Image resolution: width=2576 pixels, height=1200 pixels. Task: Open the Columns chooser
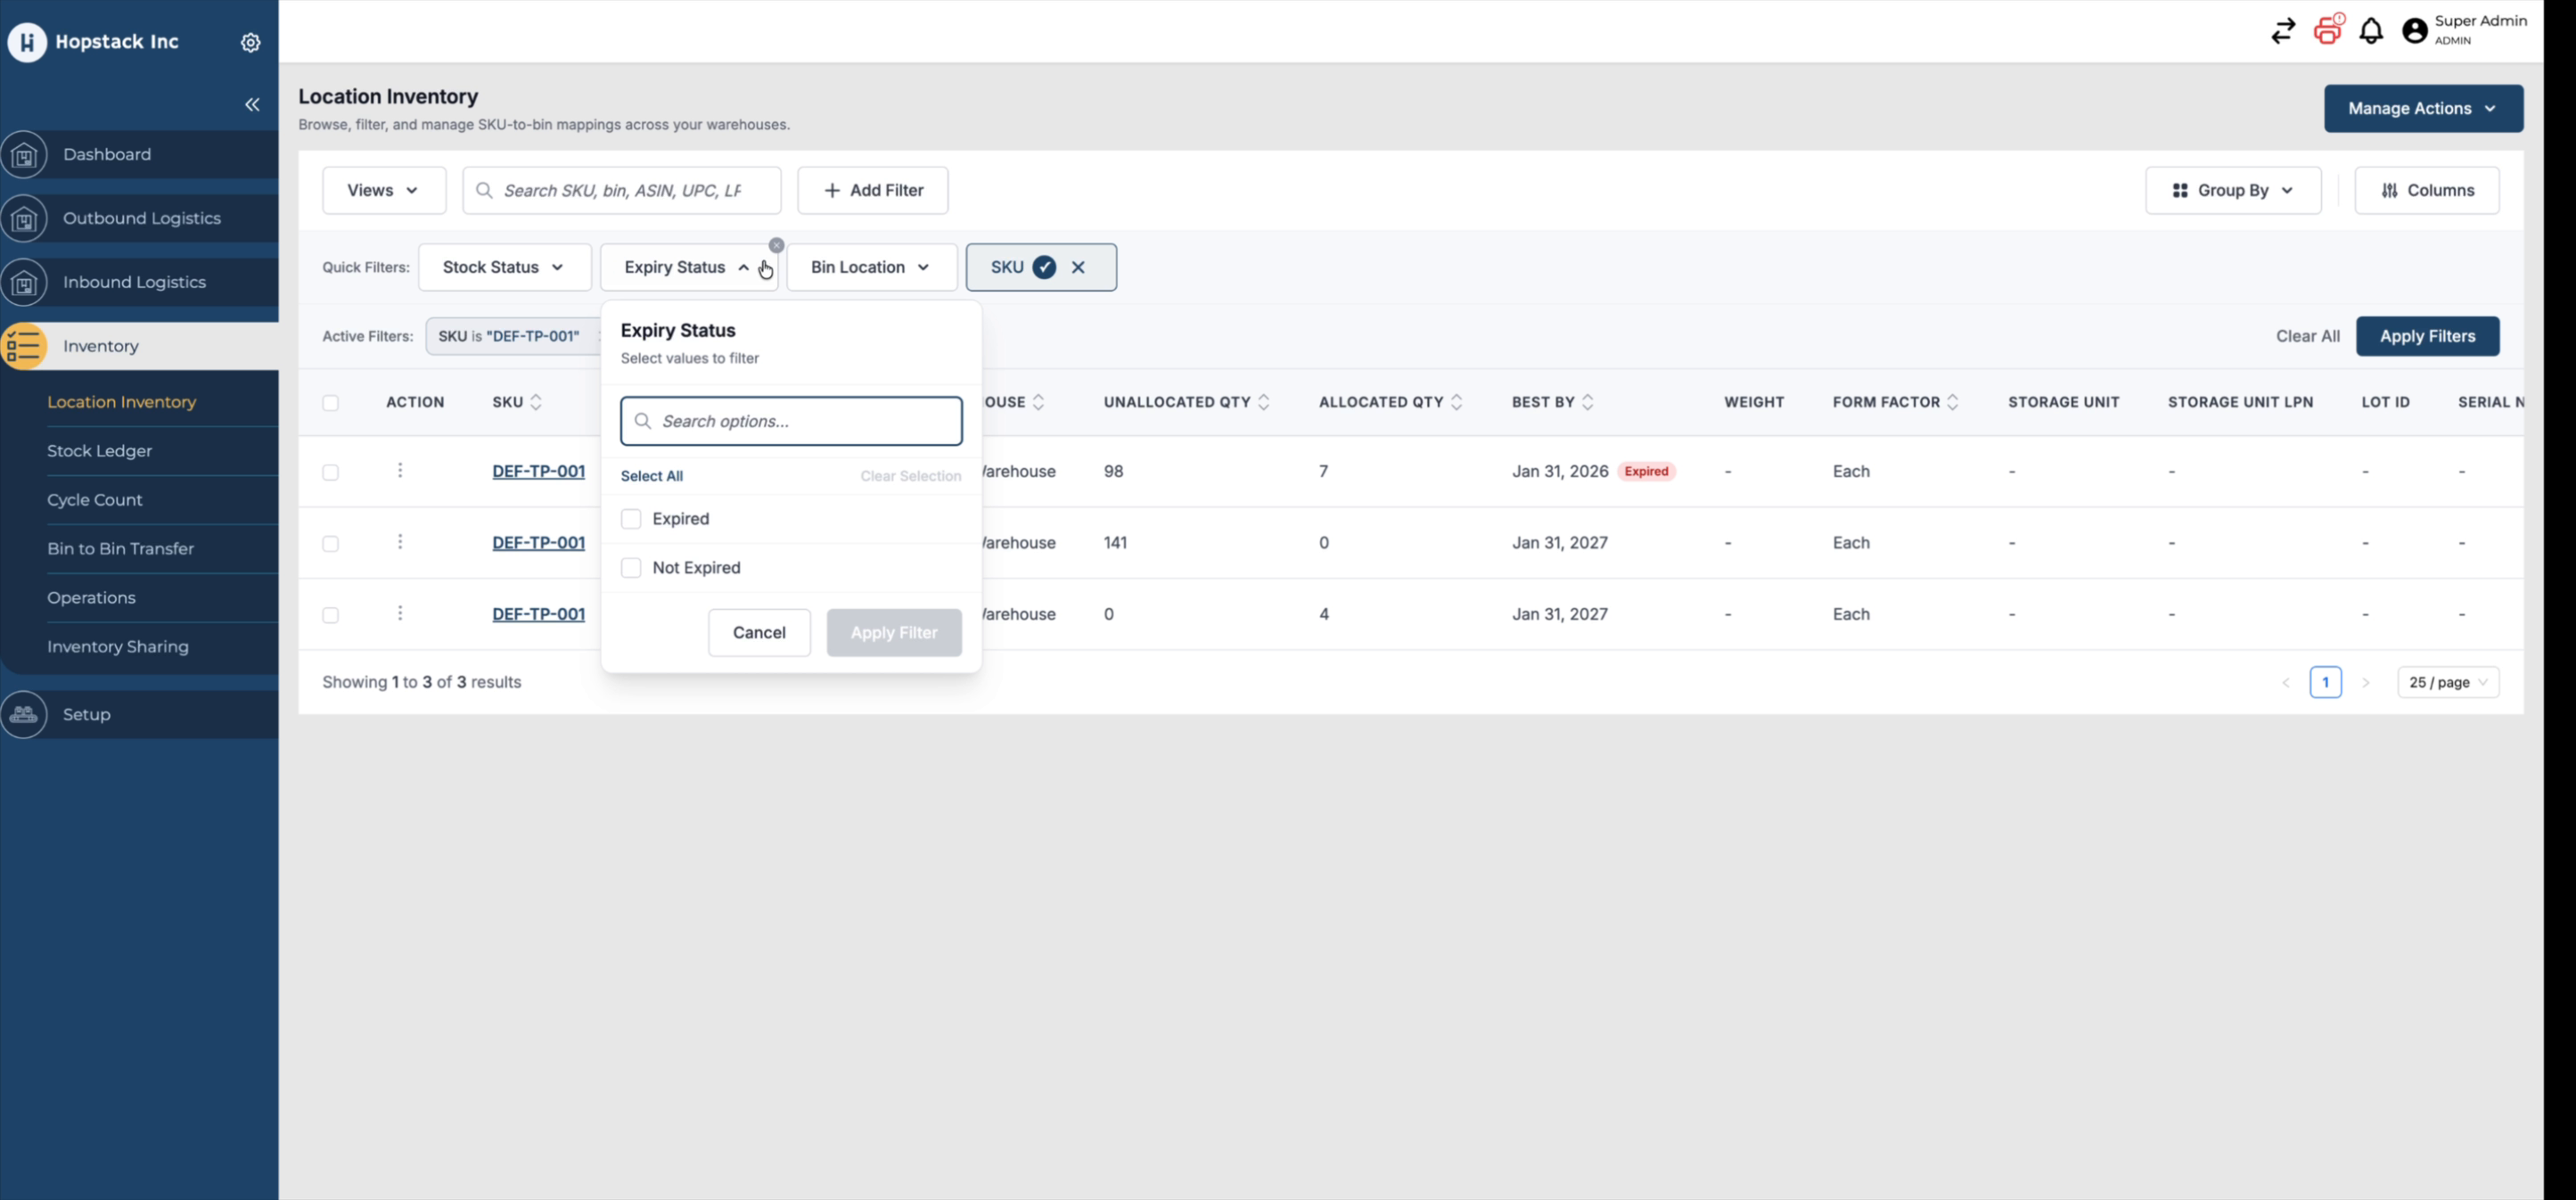[2427, 190]
